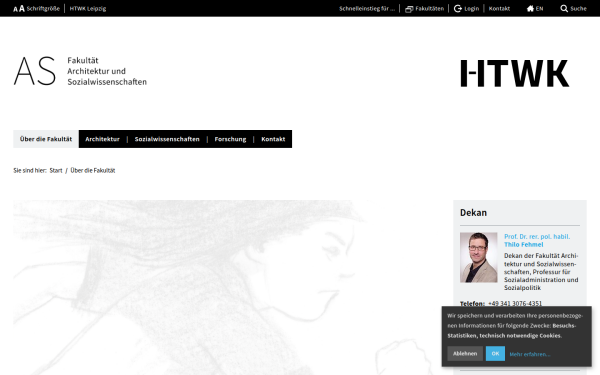Viewport: 600px width, 375px height.
Task: Click the Login arrow icon
Action: click(458, 8)
